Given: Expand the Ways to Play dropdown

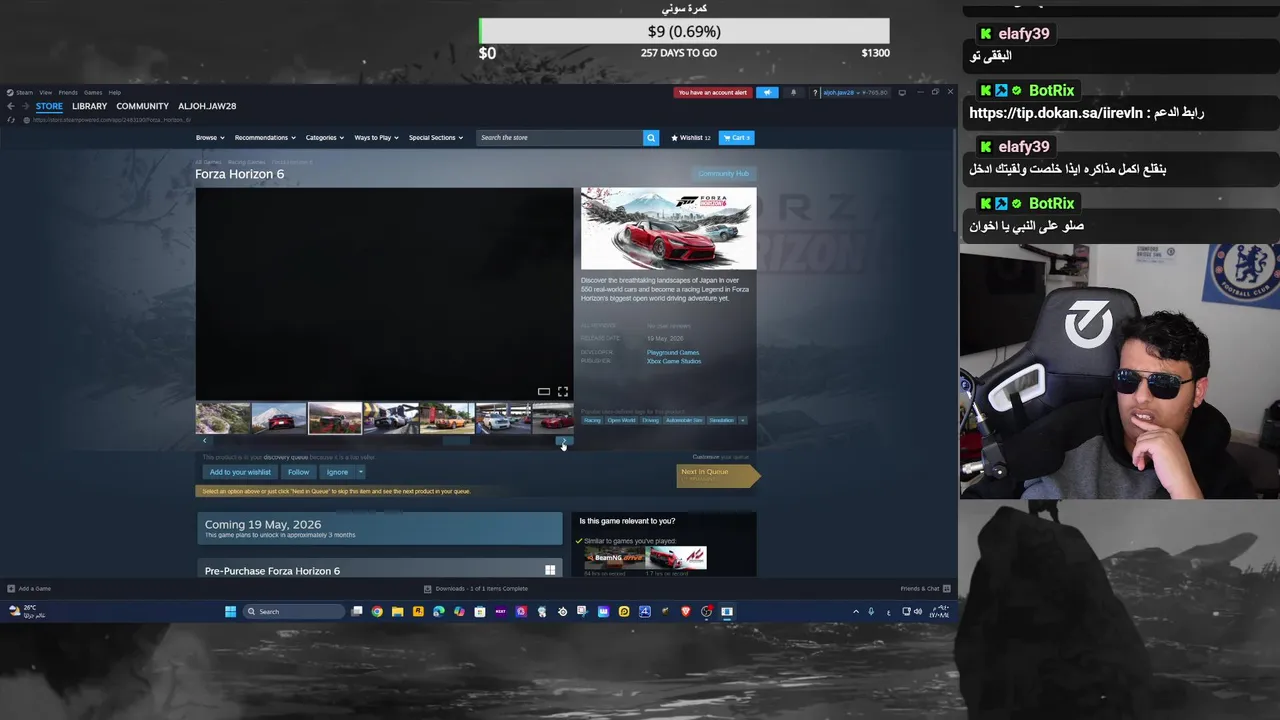Looking at the screenshot, I should pos(376,138).
